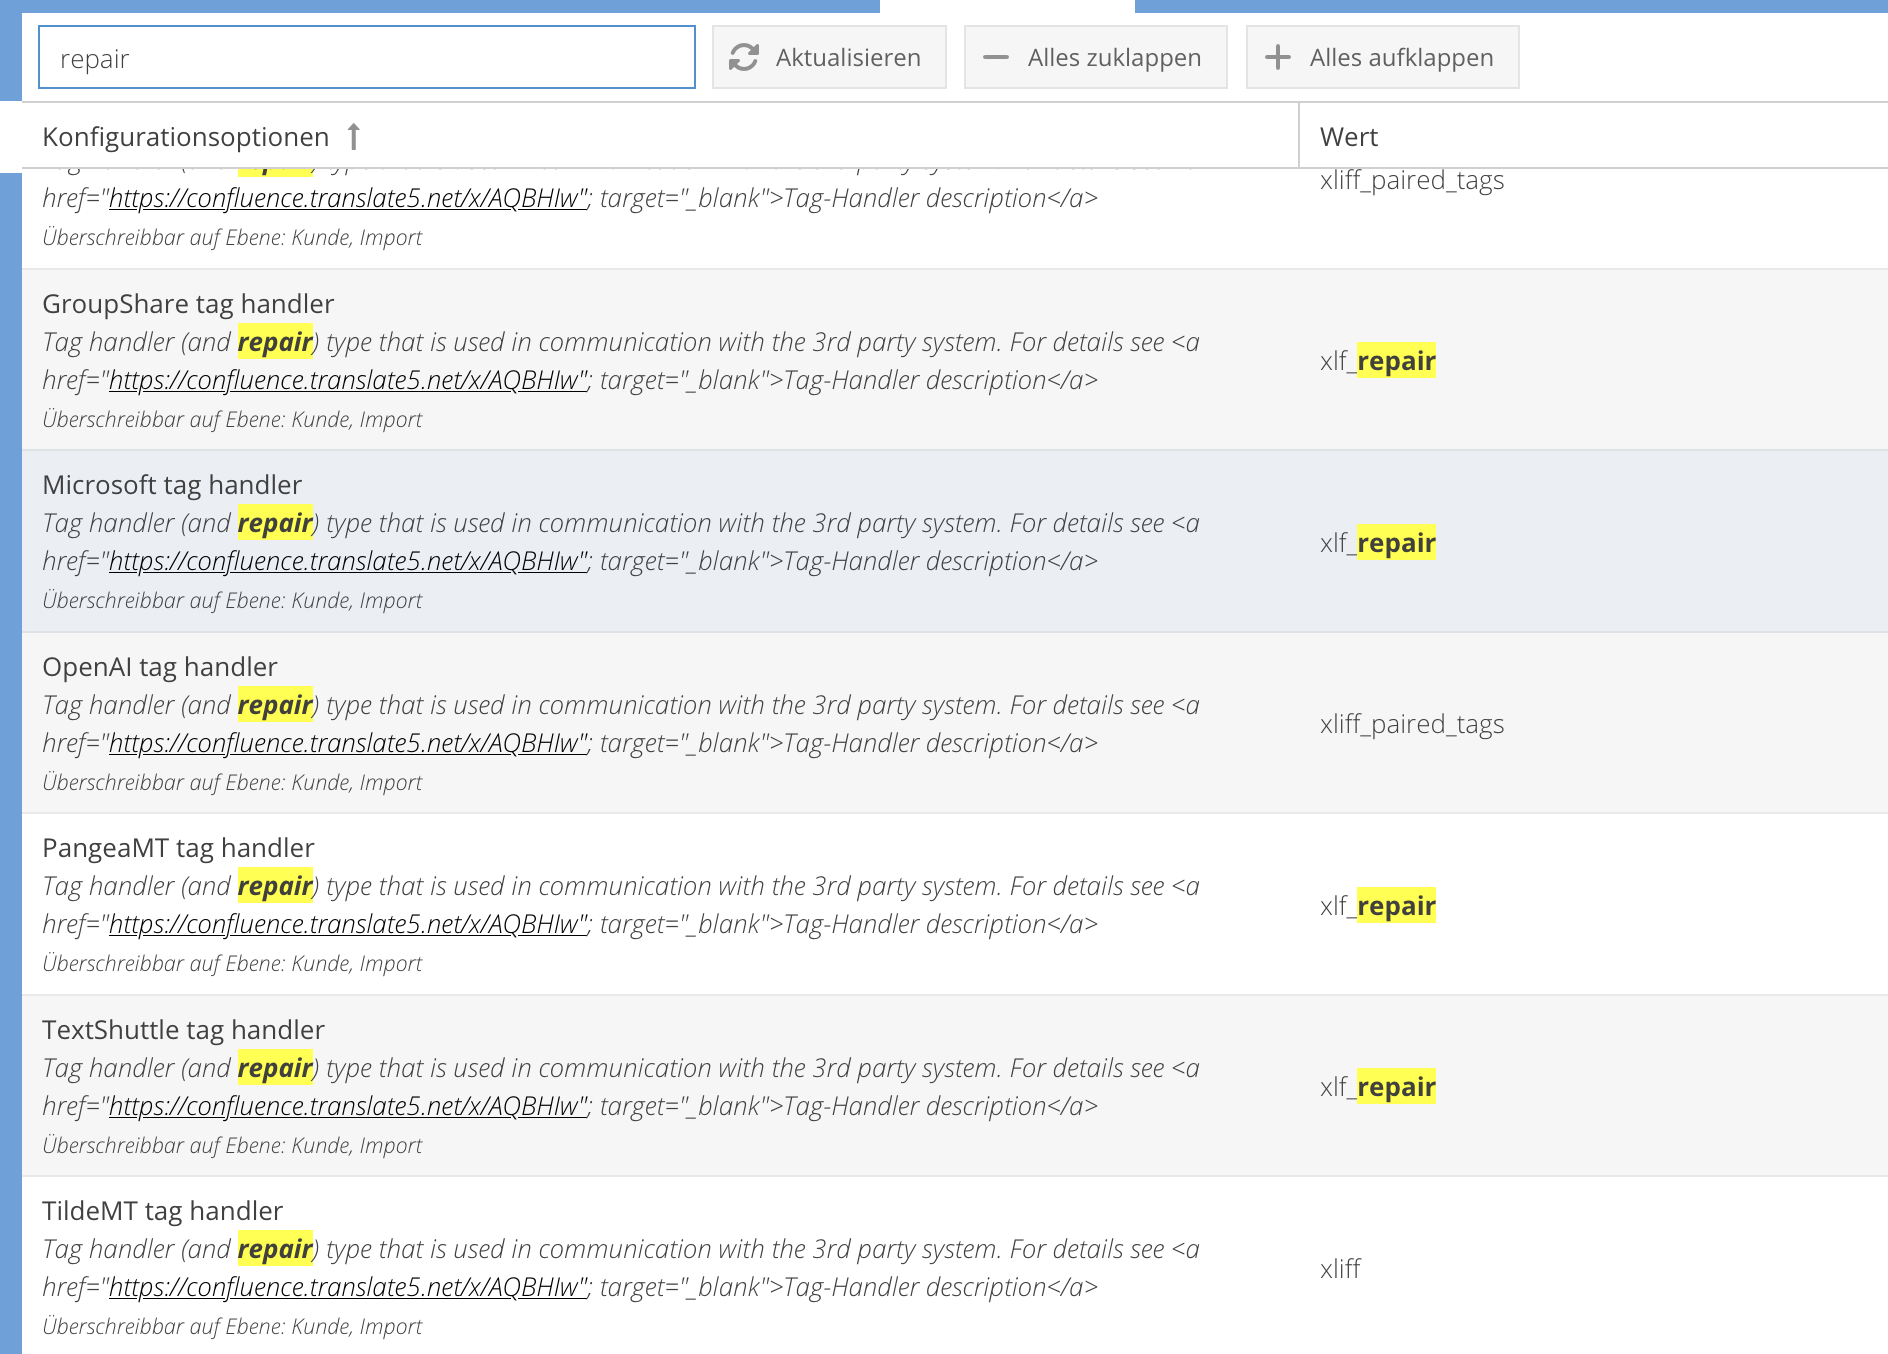Click the plus icon for Alles aufklappen
Viewport: 1888px width, 1354px height.
(1277, 58)
